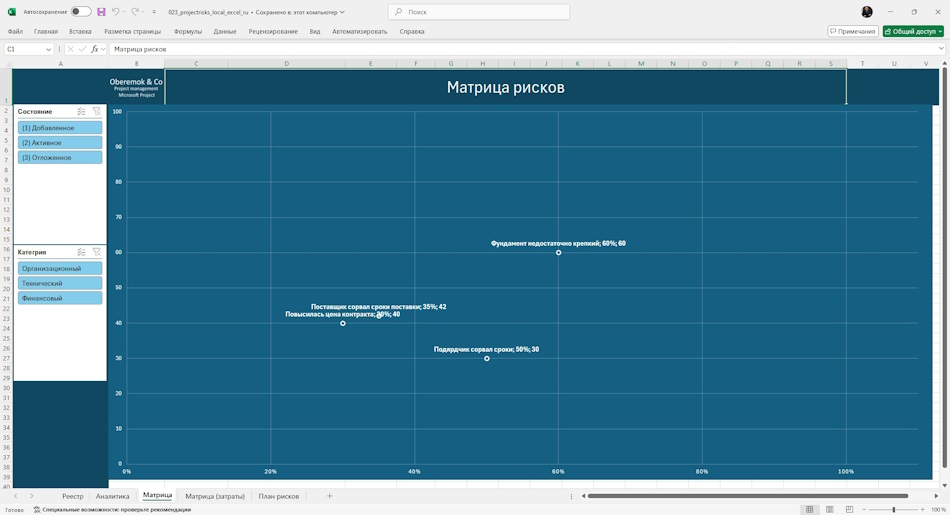
Task: Click the previous sheet navigation arrow
Action: click(x=16, y=496)
